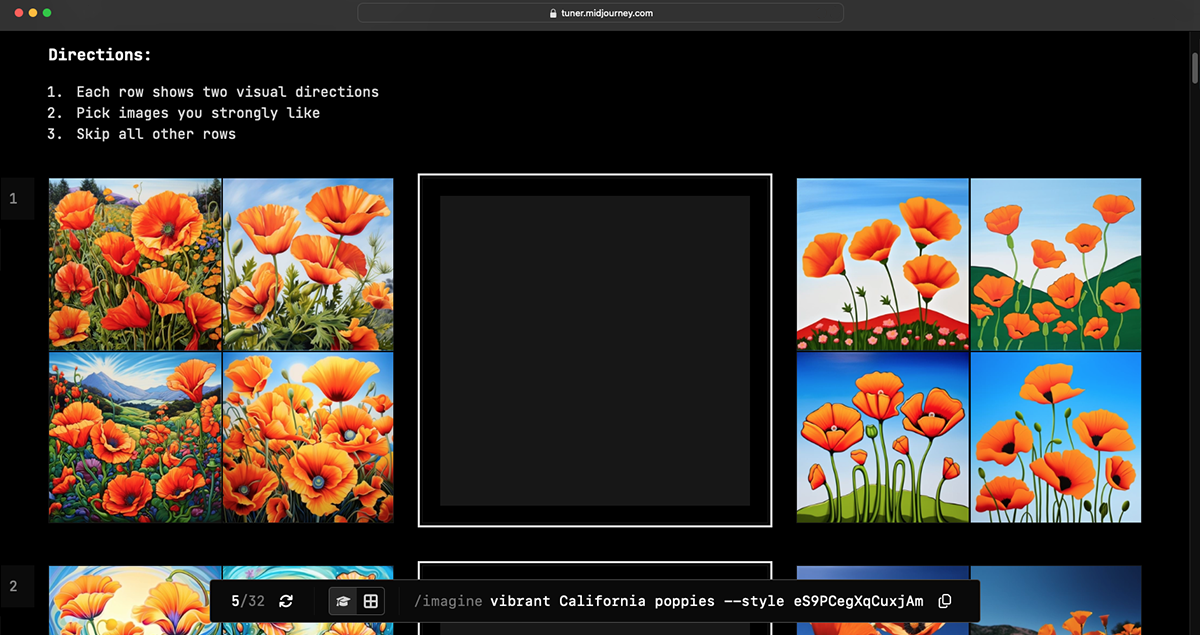Viewport: 1200px width, 635px height.
Task: Click the style code eS9PCegXqCuxjAm text
Action: click(858, 601)
